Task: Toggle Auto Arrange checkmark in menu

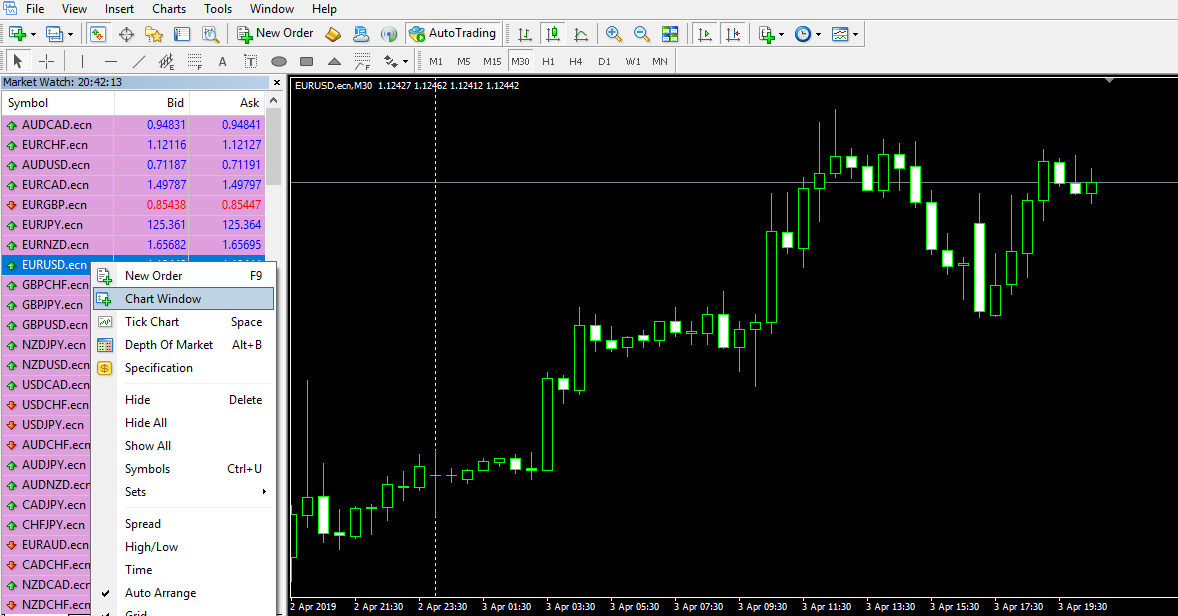Action: click(x=105, y=593)
